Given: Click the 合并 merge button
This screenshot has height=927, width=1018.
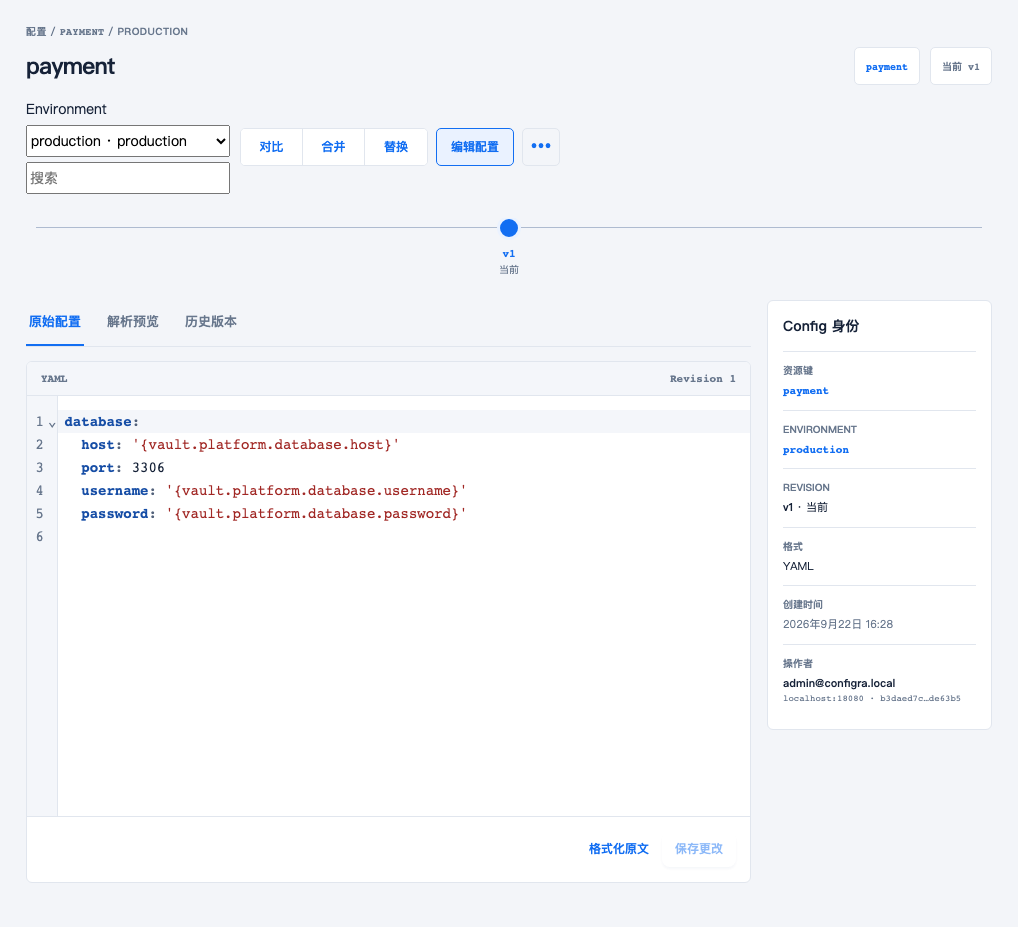Looking at the screenshot, I should point(333,147).
